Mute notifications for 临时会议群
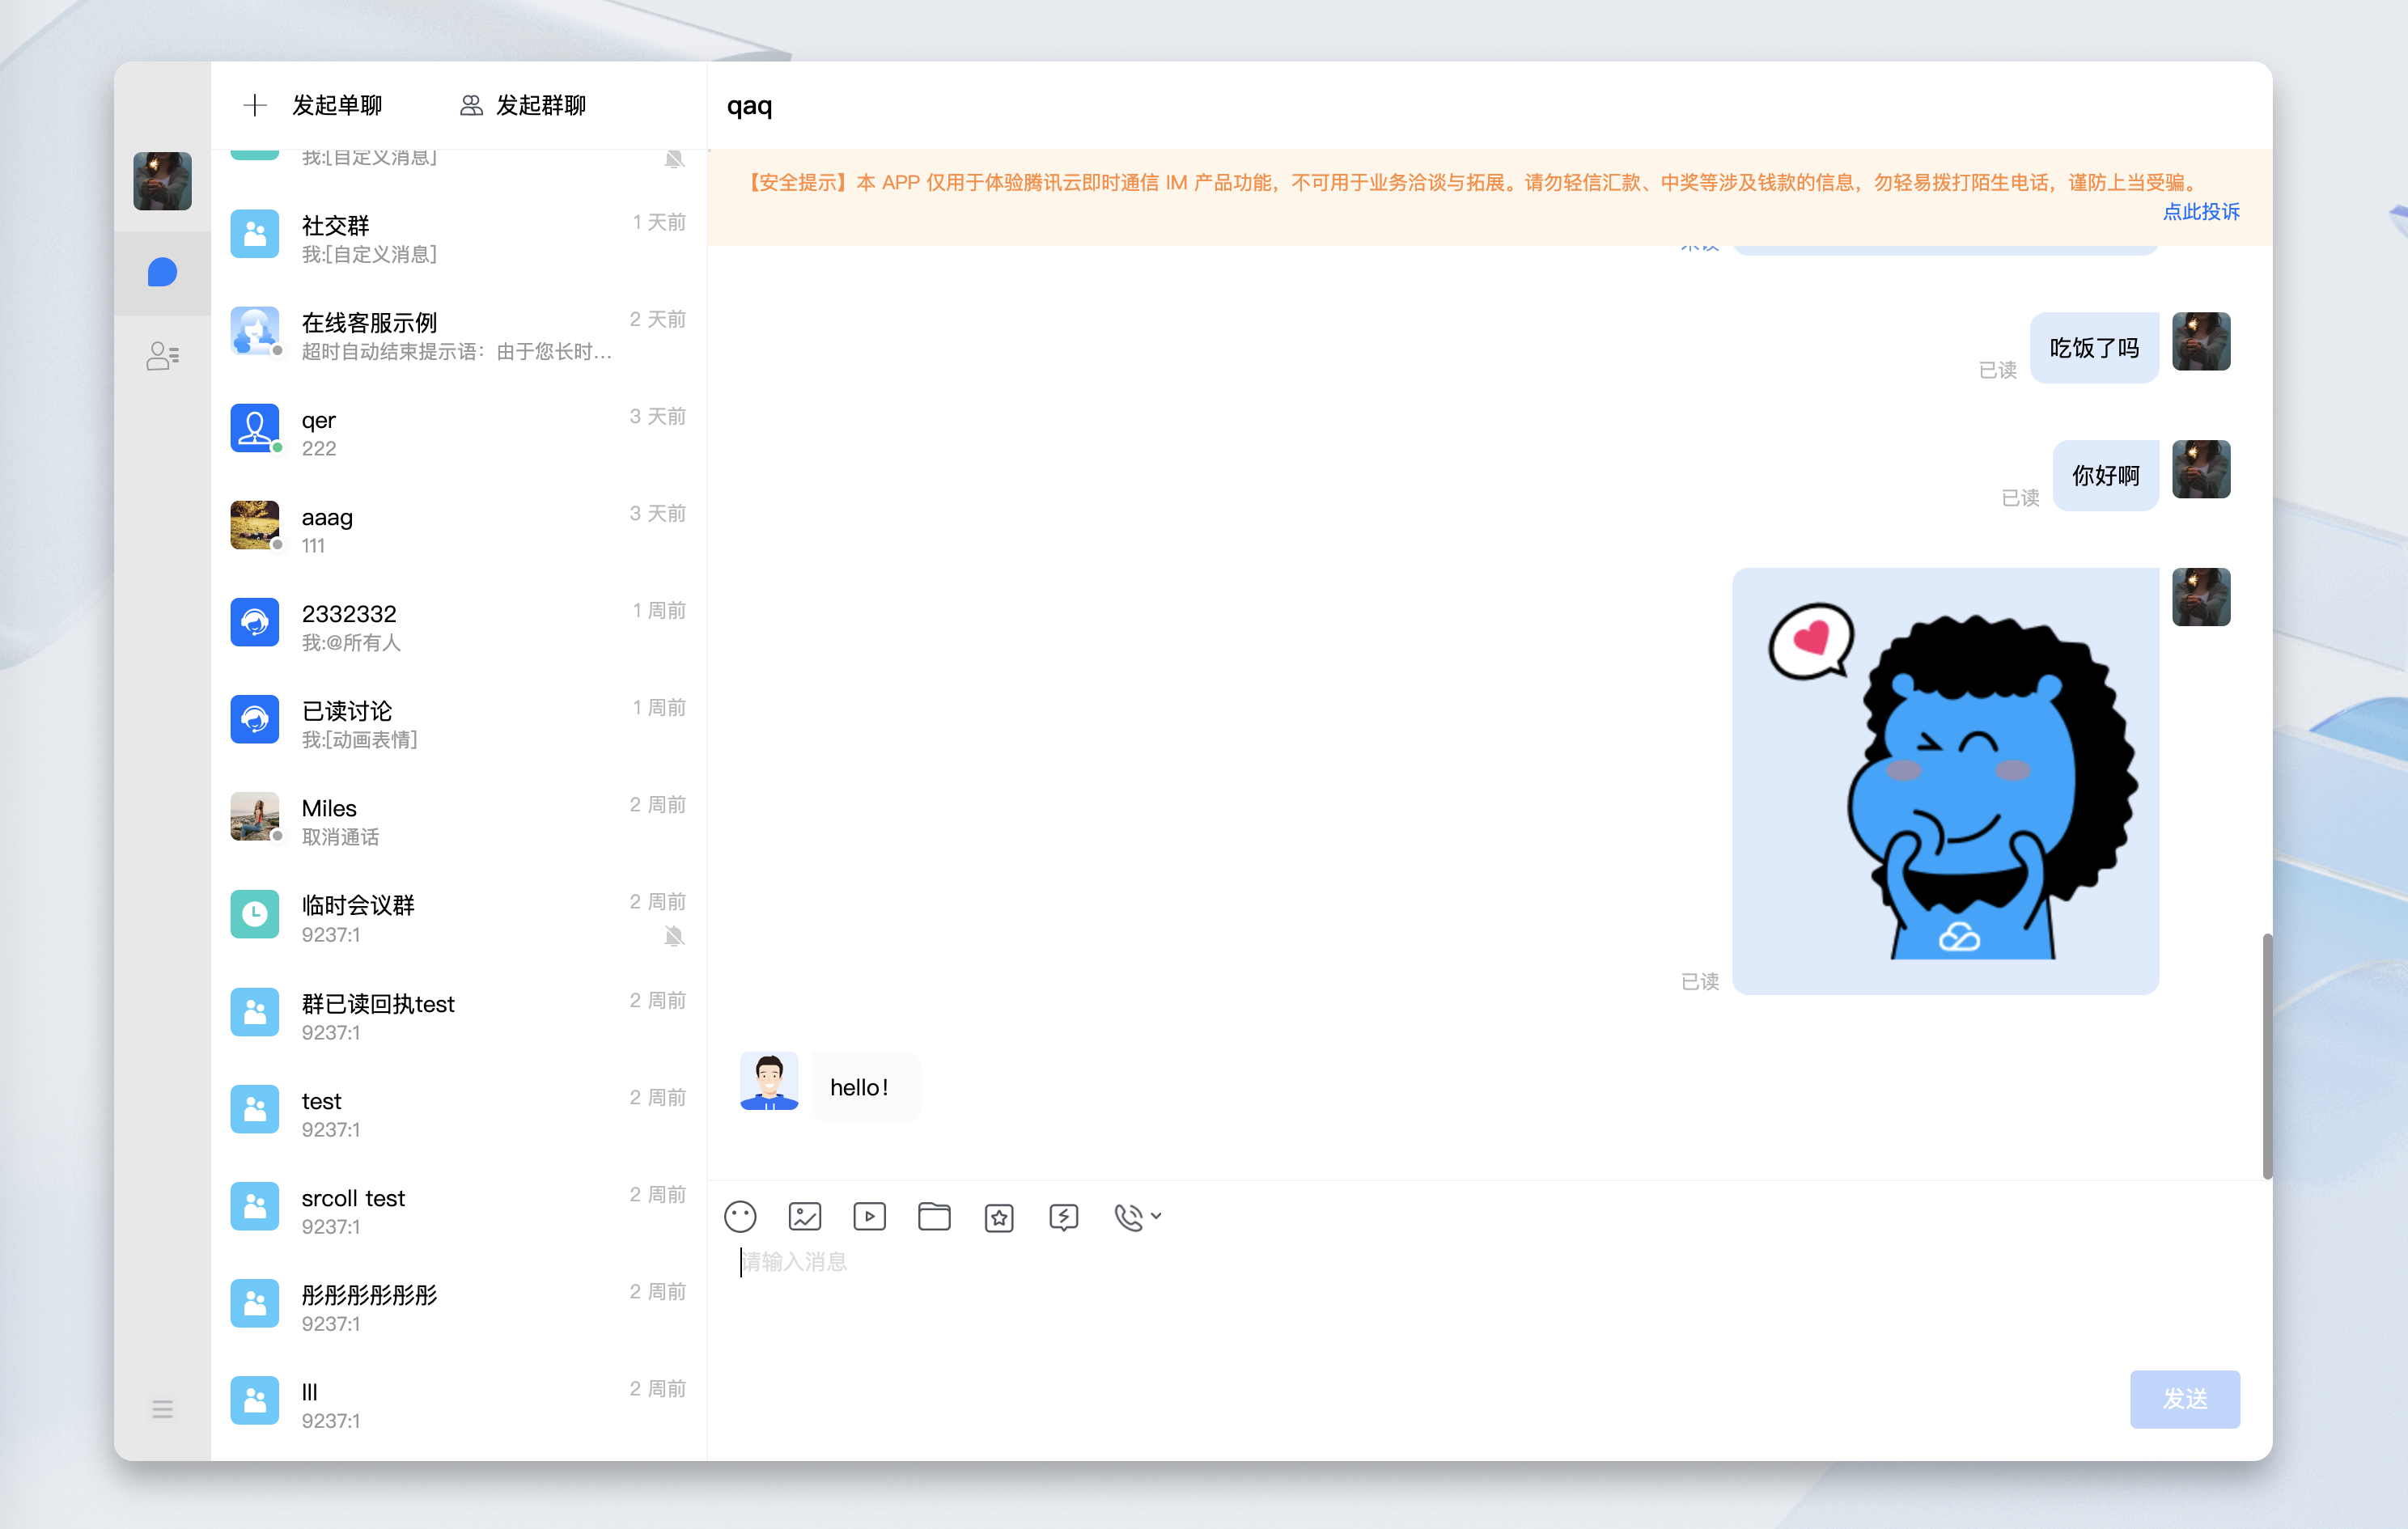Image resolution: width=2408 pixels, height=1529 pixels. point(676,936)
